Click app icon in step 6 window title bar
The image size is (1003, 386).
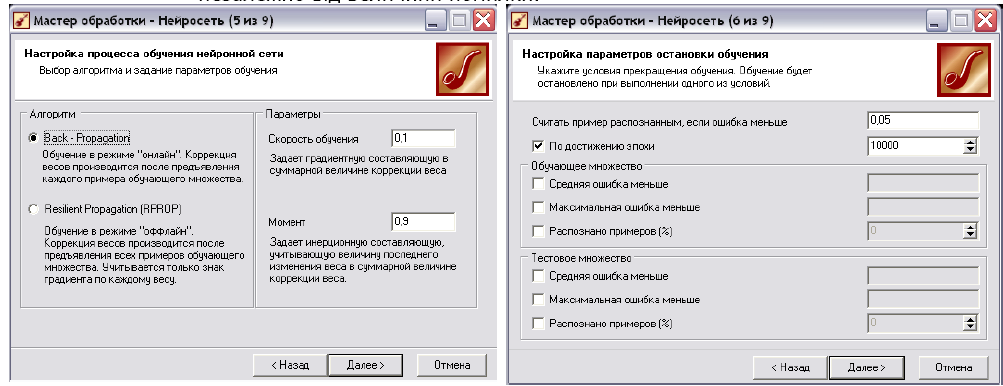point(520,21)
